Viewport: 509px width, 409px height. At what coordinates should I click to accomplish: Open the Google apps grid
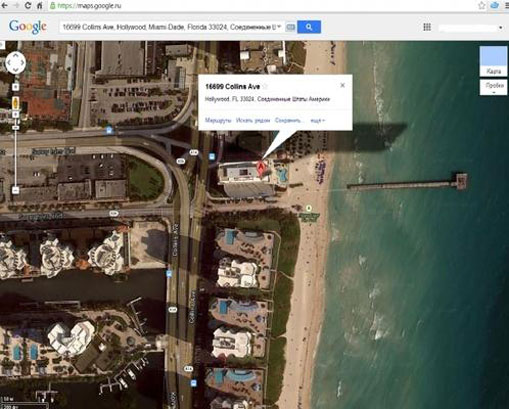[x=427, y=27]
